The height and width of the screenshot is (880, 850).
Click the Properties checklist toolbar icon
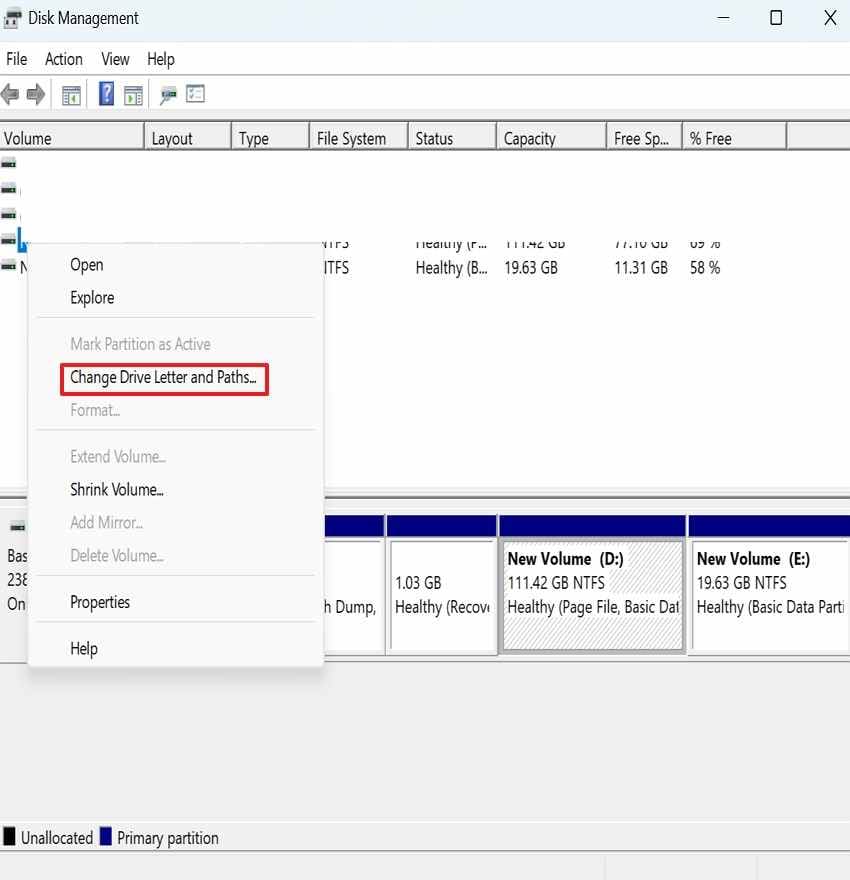coord(195,94)
